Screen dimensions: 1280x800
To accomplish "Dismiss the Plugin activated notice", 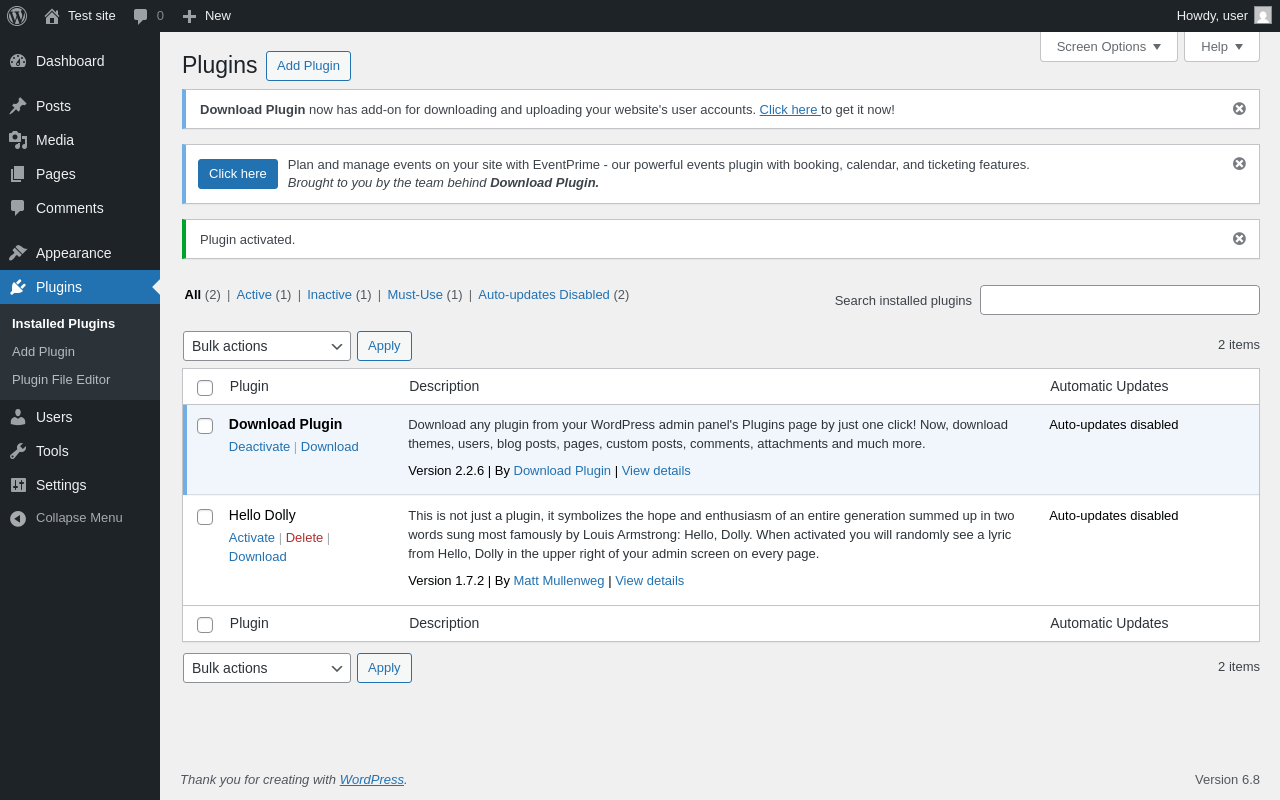I will [x=1239, y=239].
